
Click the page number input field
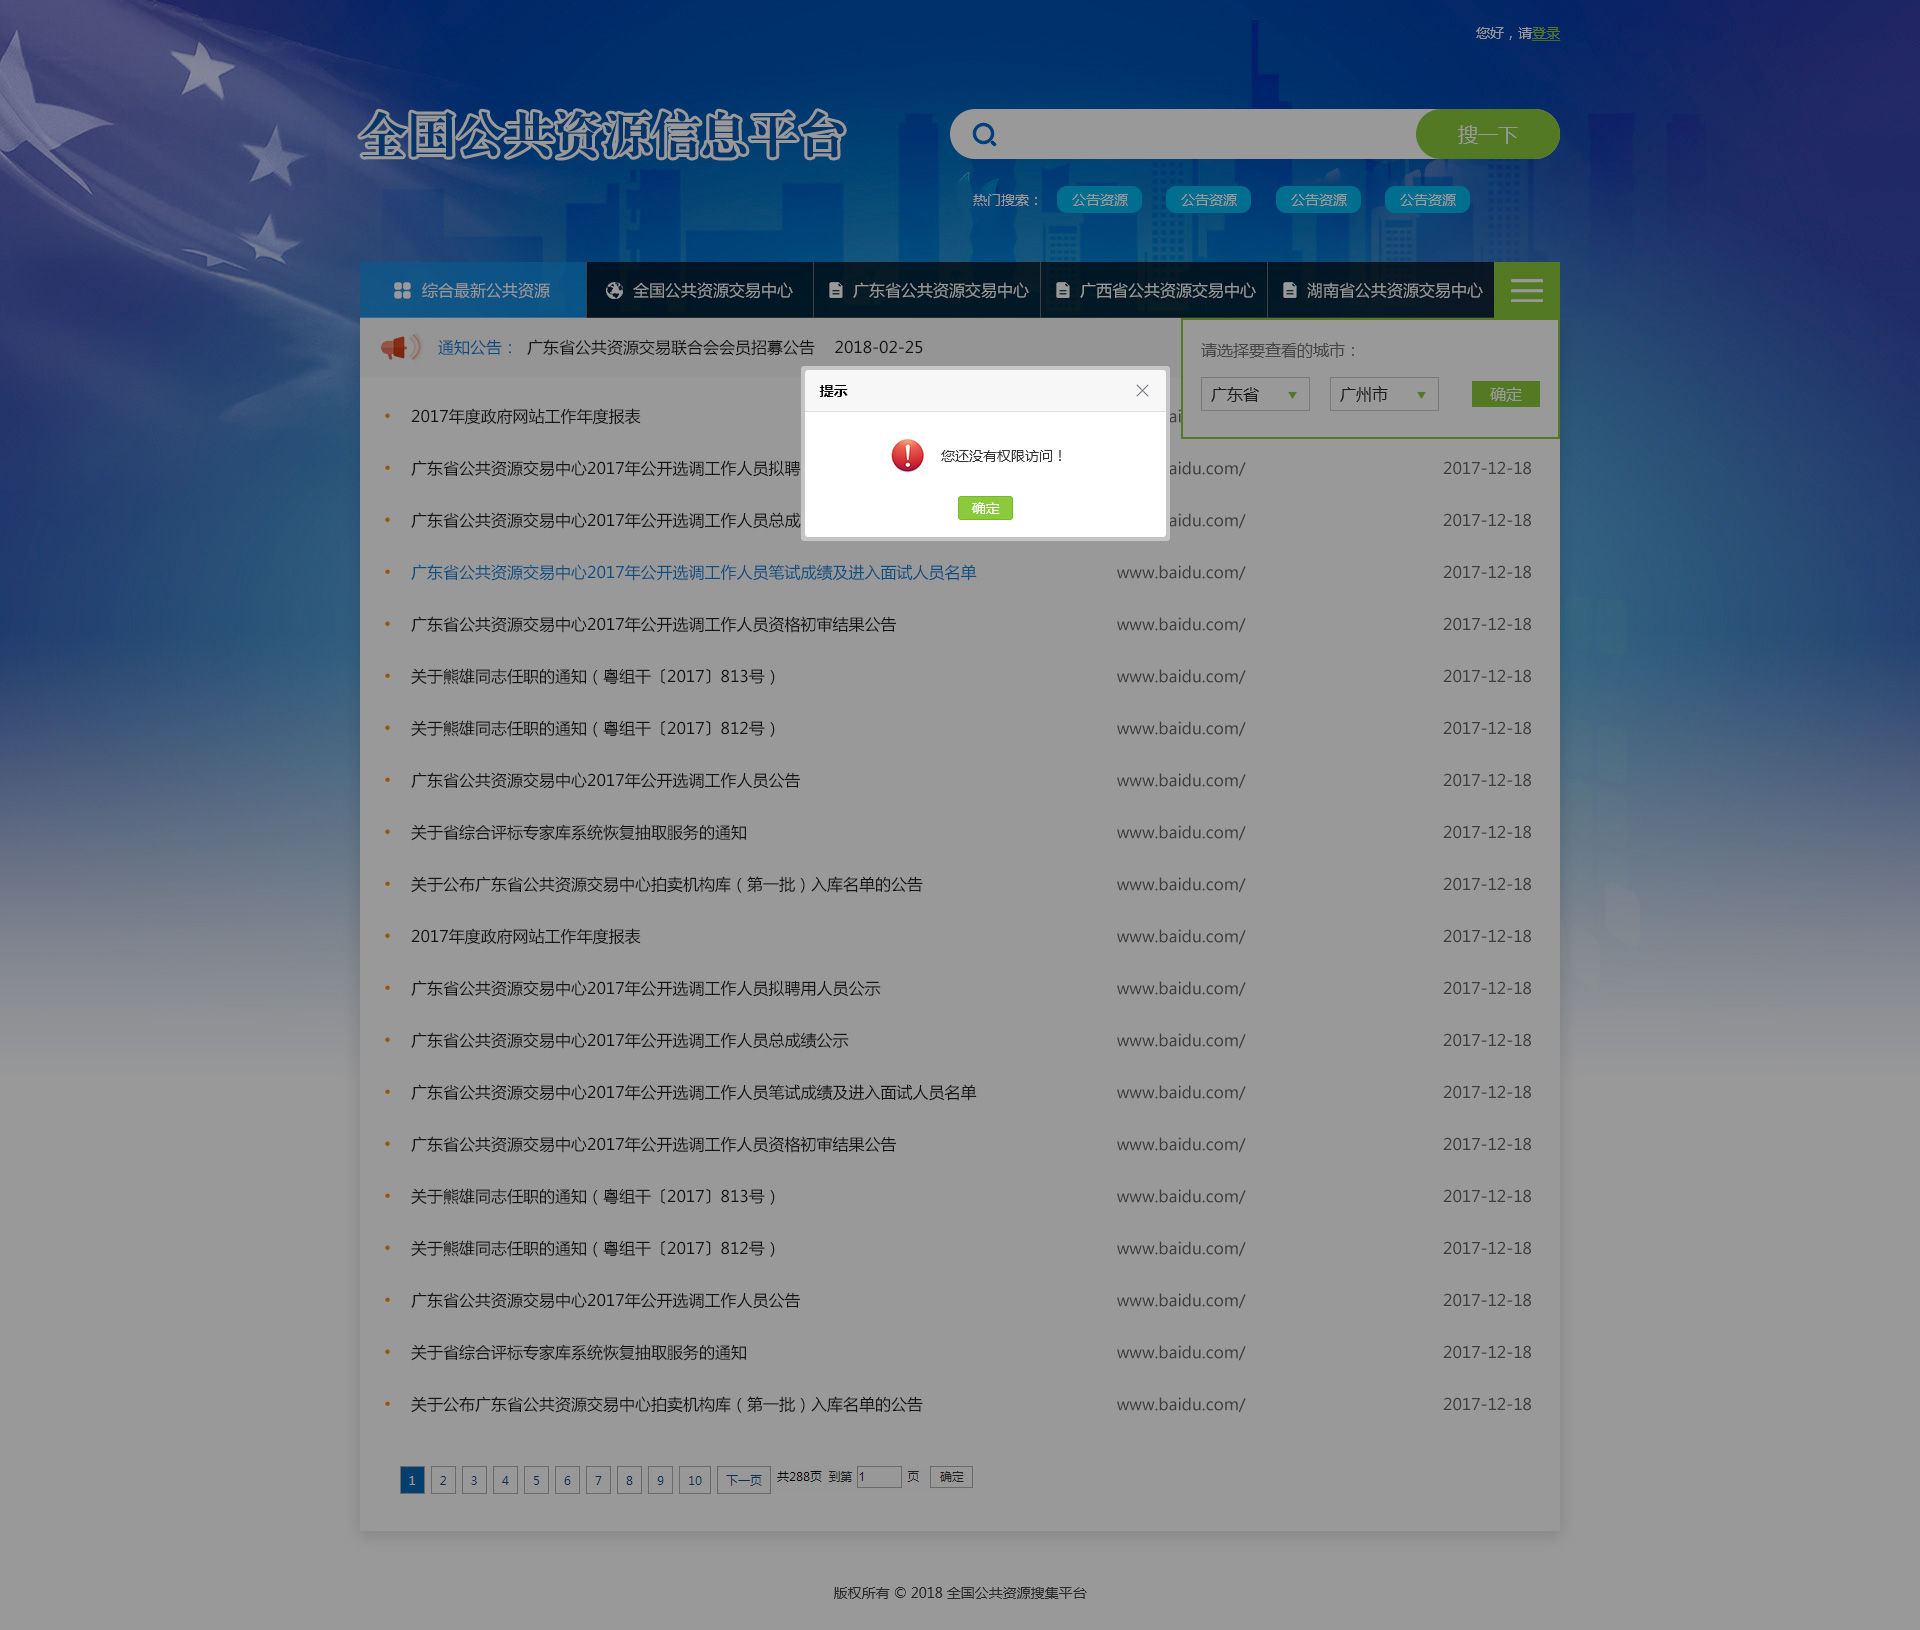(x=879, y=1477)
